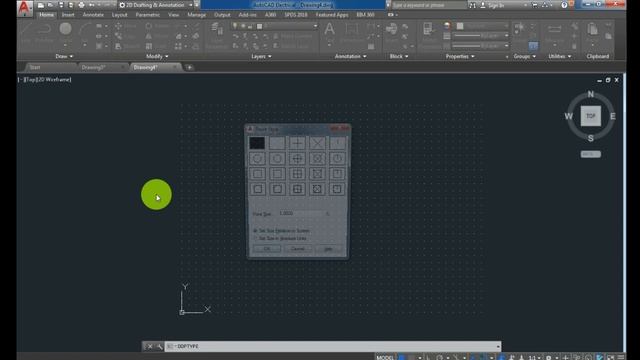Select the Circle tool in Draw panel
Viewport: 640px width, 360px height.
coord(65,29)
